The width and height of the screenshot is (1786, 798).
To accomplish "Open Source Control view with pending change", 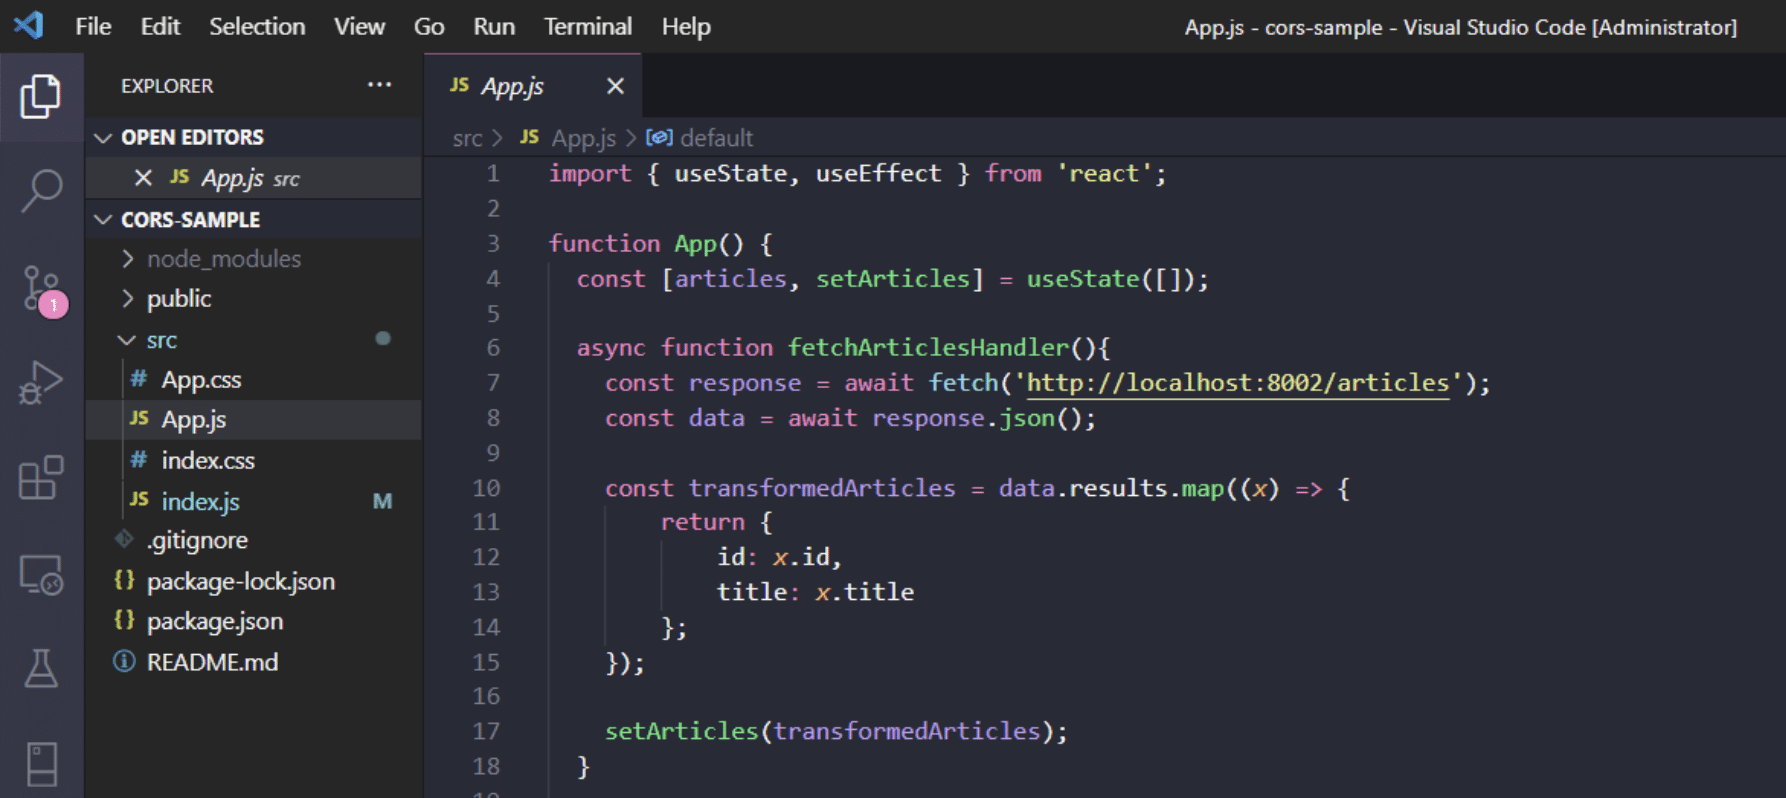I will [44, 291].
